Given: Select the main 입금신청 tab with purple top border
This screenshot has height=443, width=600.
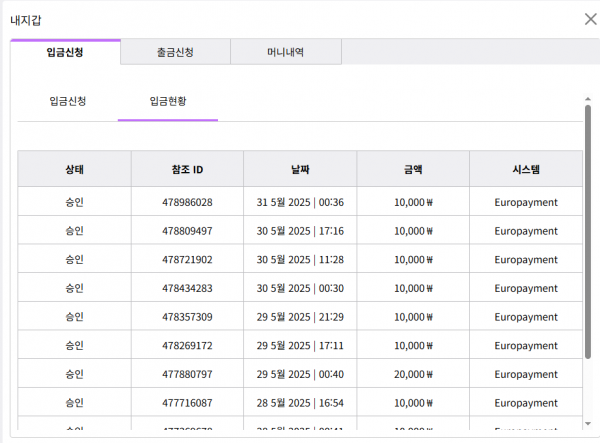Looking at the screenshot, I should click(x=65, y=52).
